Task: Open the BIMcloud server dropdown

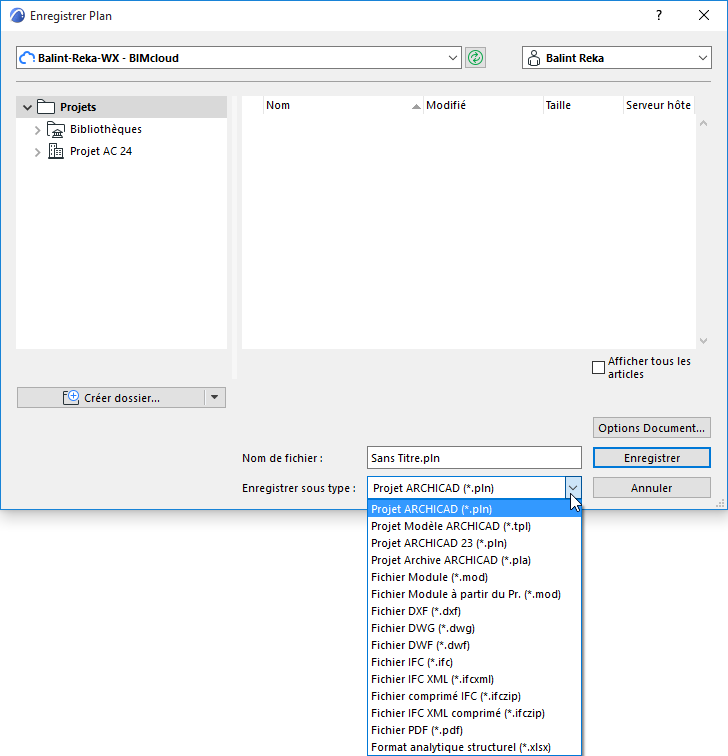Action: click(453, 58)
